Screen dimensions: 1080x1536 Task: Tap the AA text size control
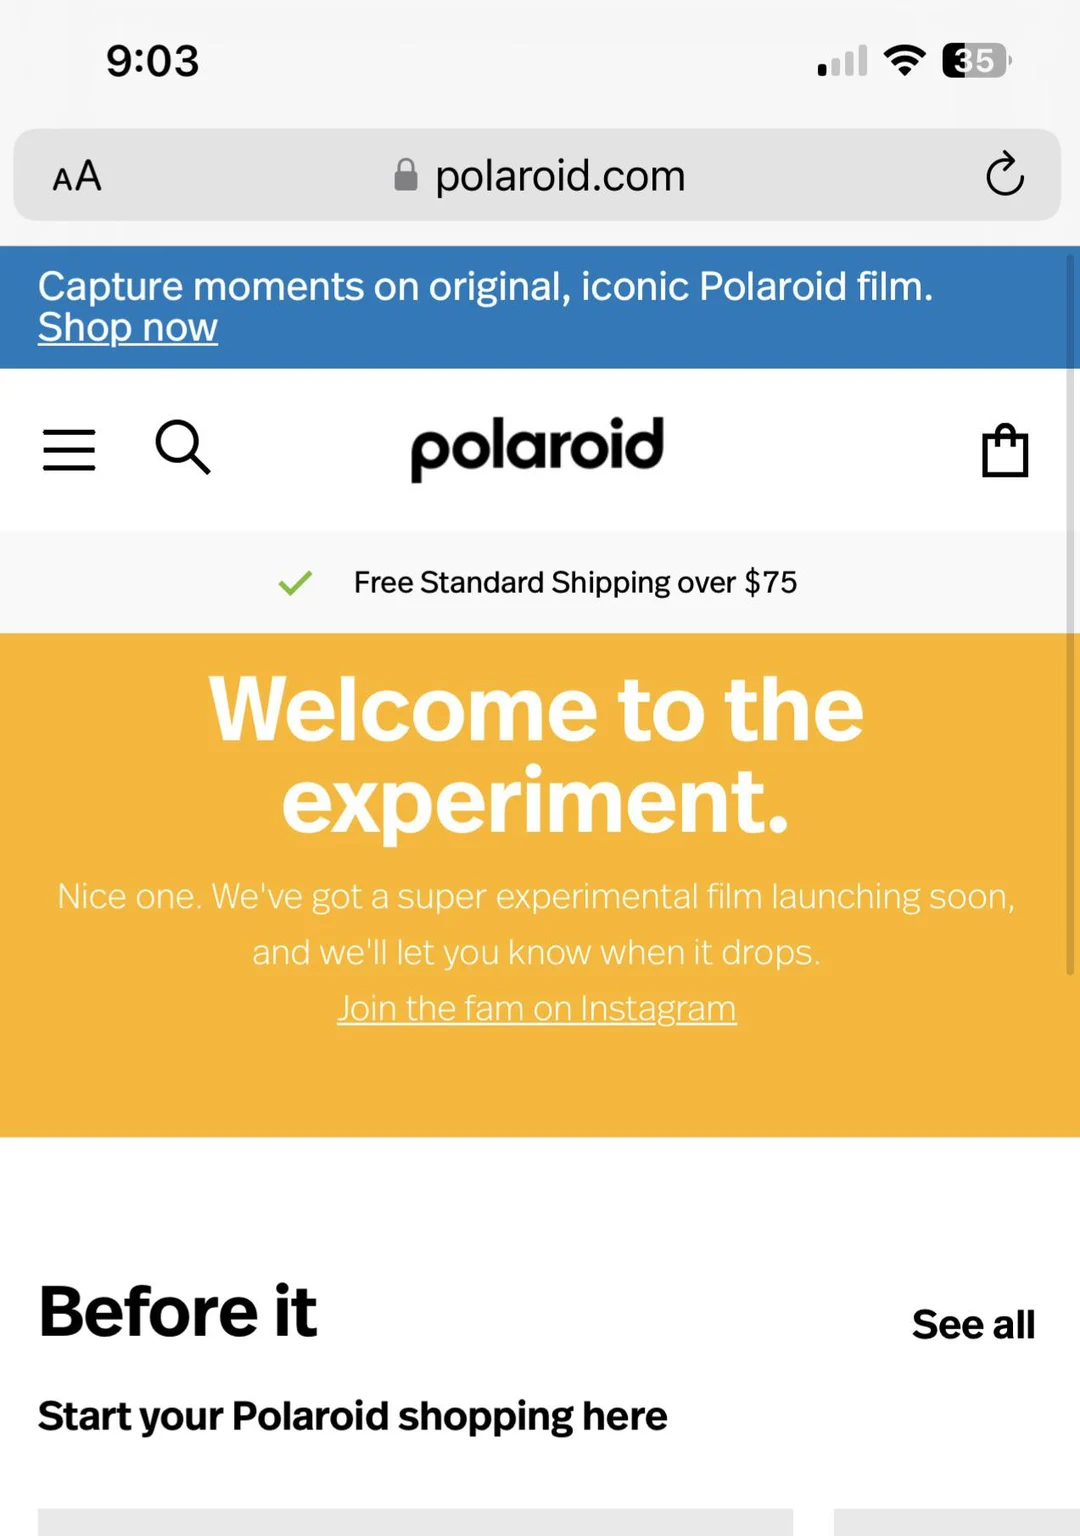[75, 176]
